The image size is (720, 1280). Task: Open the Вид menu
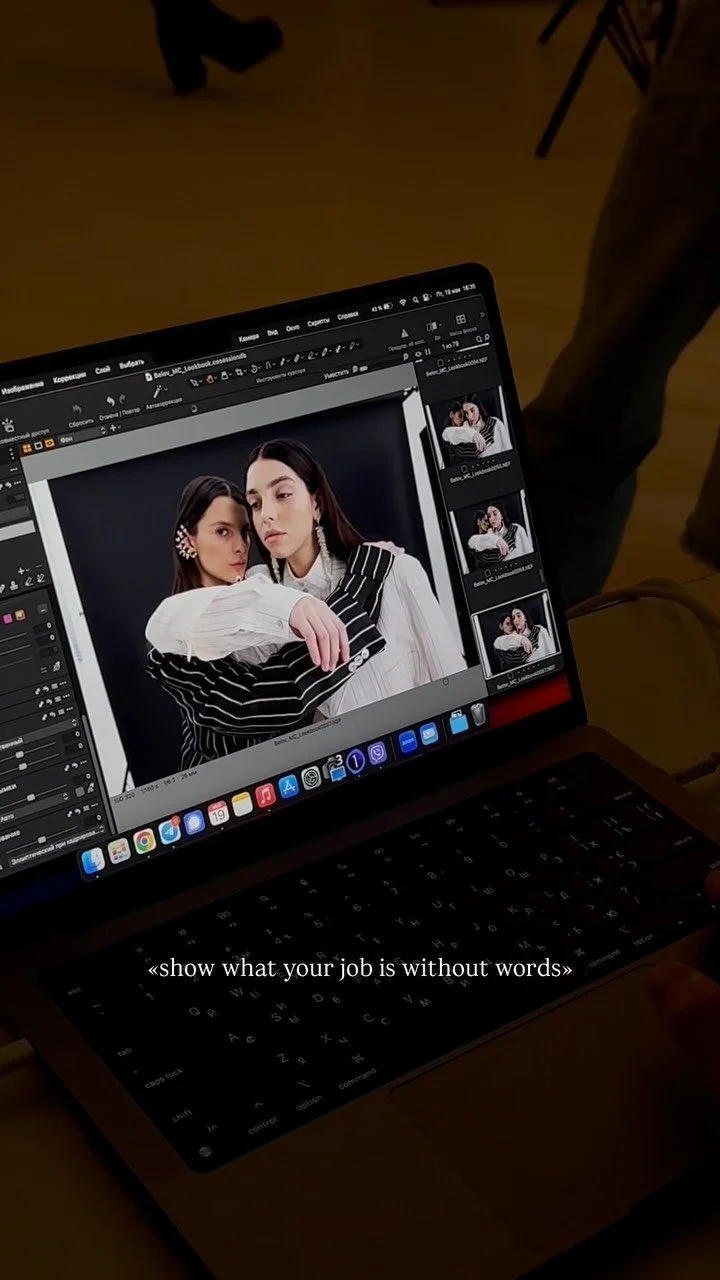tap(274, 332)
